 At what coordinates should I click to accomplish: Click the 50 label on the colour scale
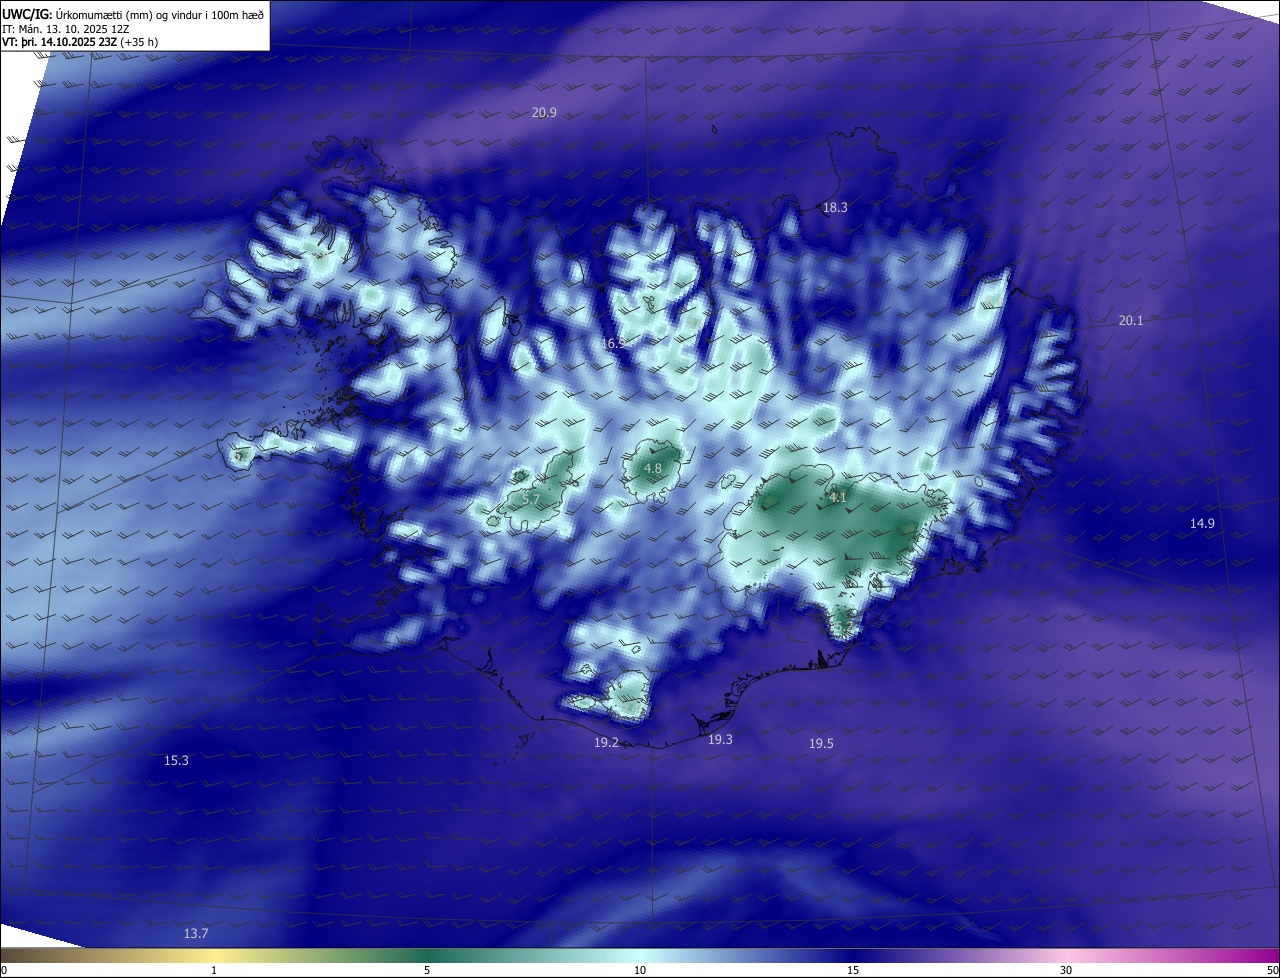pyautogui.click(x=1272, y=970)
